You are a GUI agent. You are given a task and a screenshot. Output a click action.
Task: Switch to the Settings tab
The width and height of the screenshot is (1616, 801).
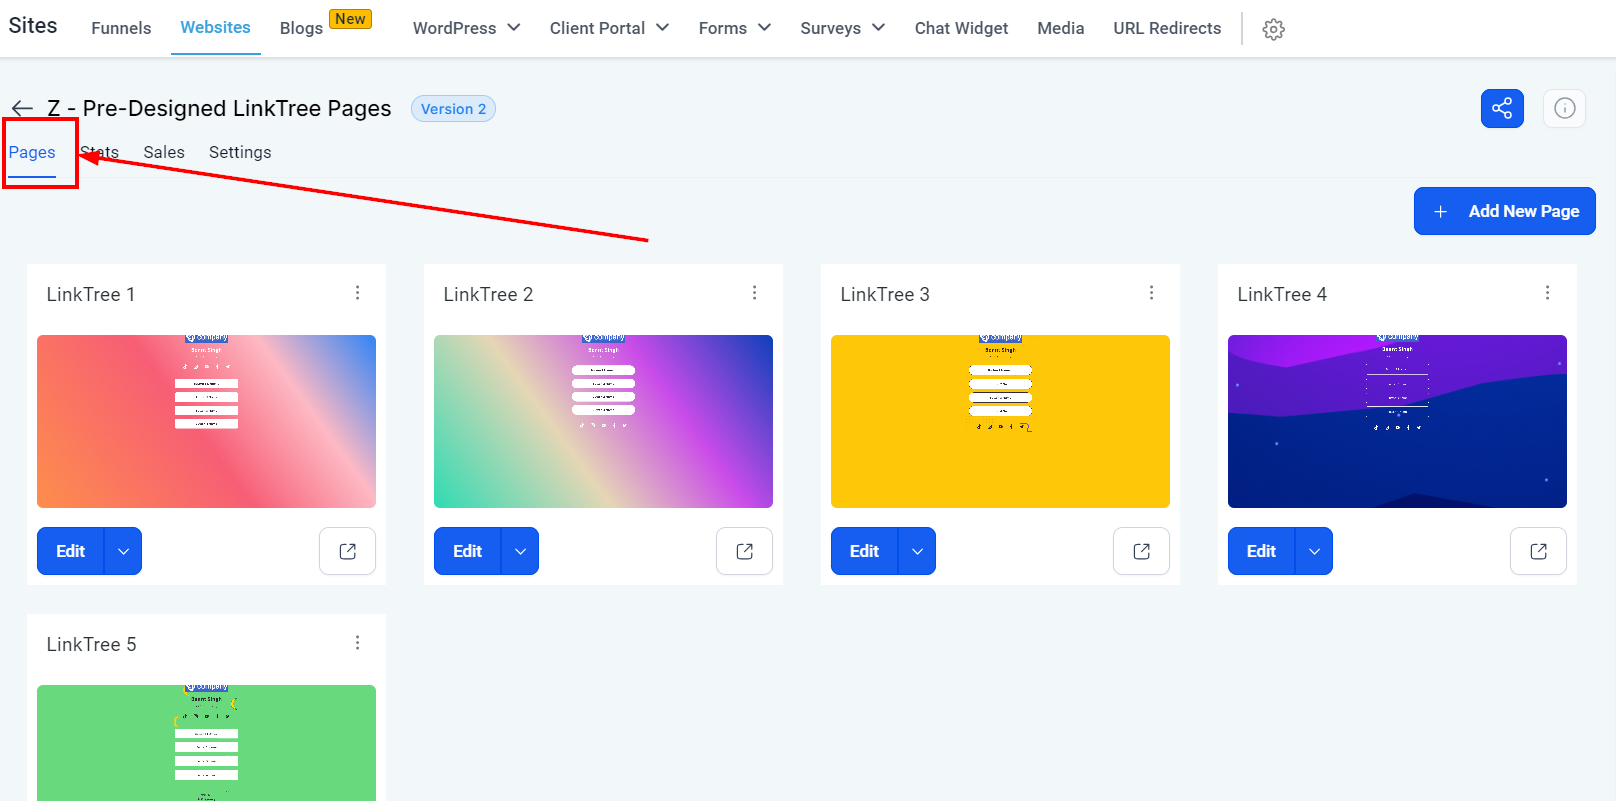tap(240, 152)
